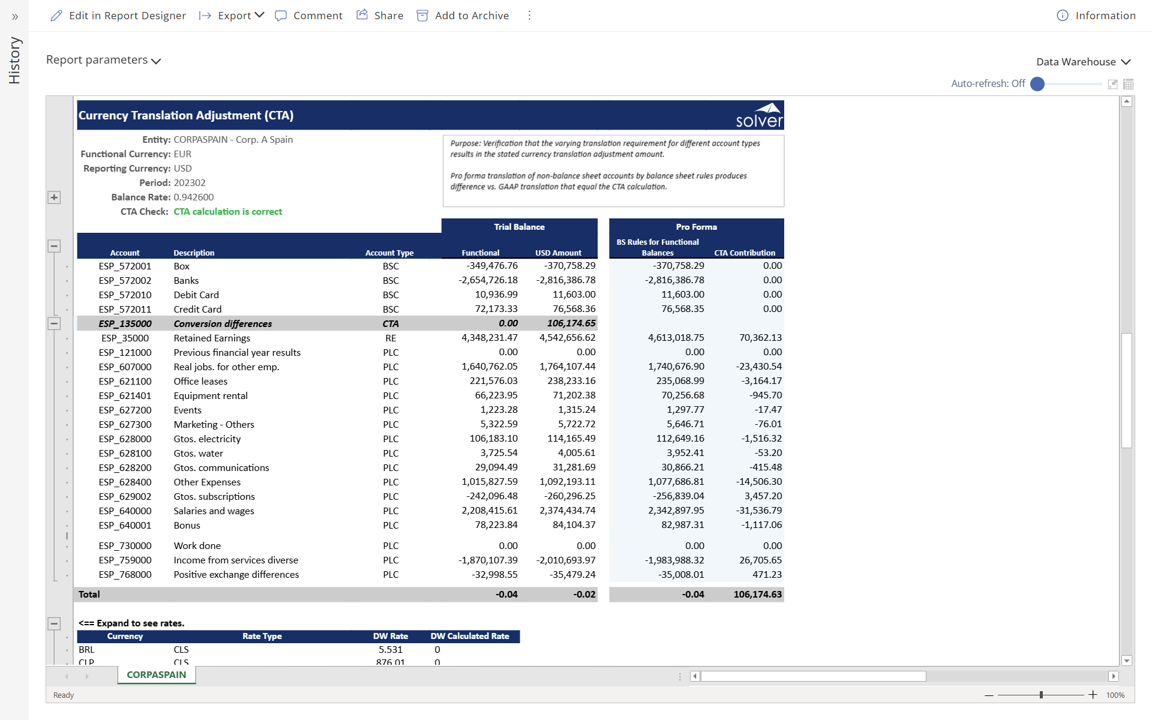Toggle the Auto-refresh switch
Viewport: 1152px width, 720px height.
1038,84
